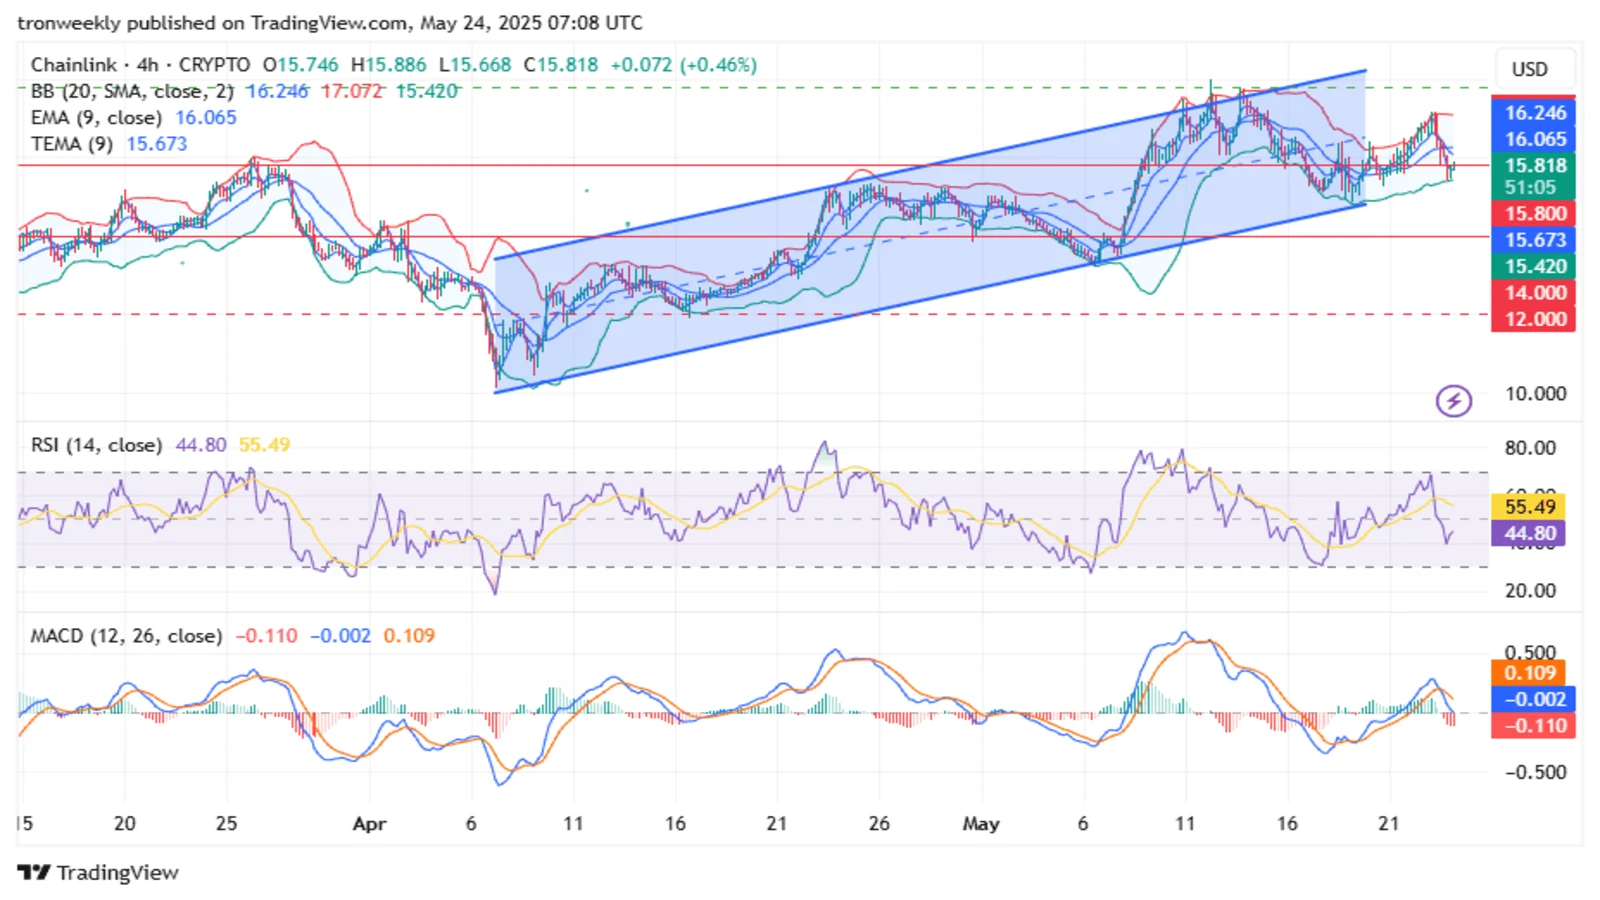The image size is (1600, 900).
Task: Click the 20.00 RSI scale label
Action: [1531, 590]
